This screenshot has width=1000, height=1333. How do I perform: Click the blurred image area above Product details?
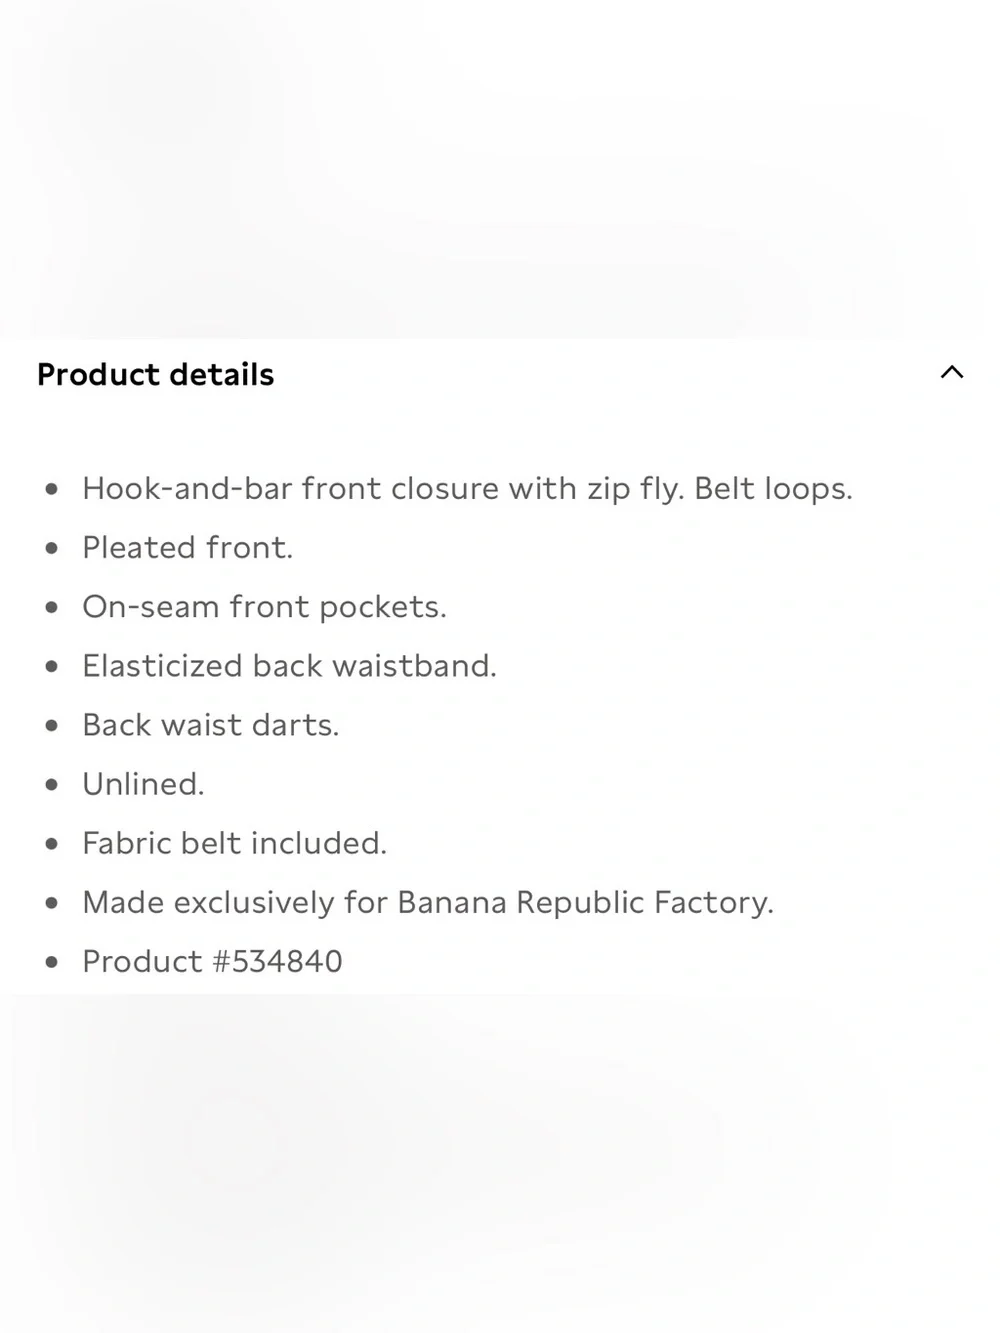[500, 169]
